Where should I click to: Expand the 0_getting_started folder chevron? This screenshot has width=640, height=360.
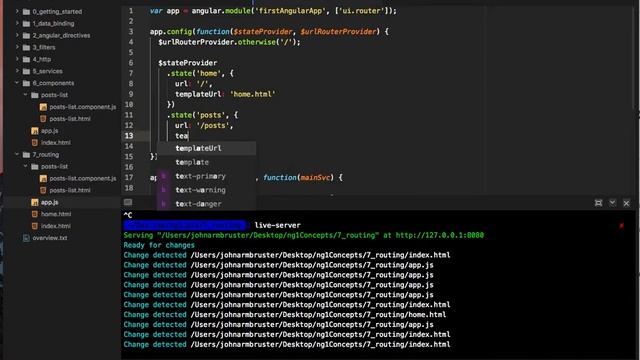[x=17, y=11]
